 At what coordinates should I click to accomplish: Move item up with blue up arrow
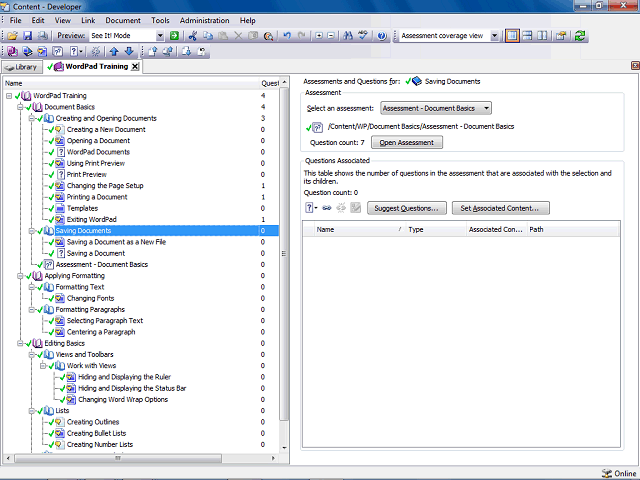114,51
